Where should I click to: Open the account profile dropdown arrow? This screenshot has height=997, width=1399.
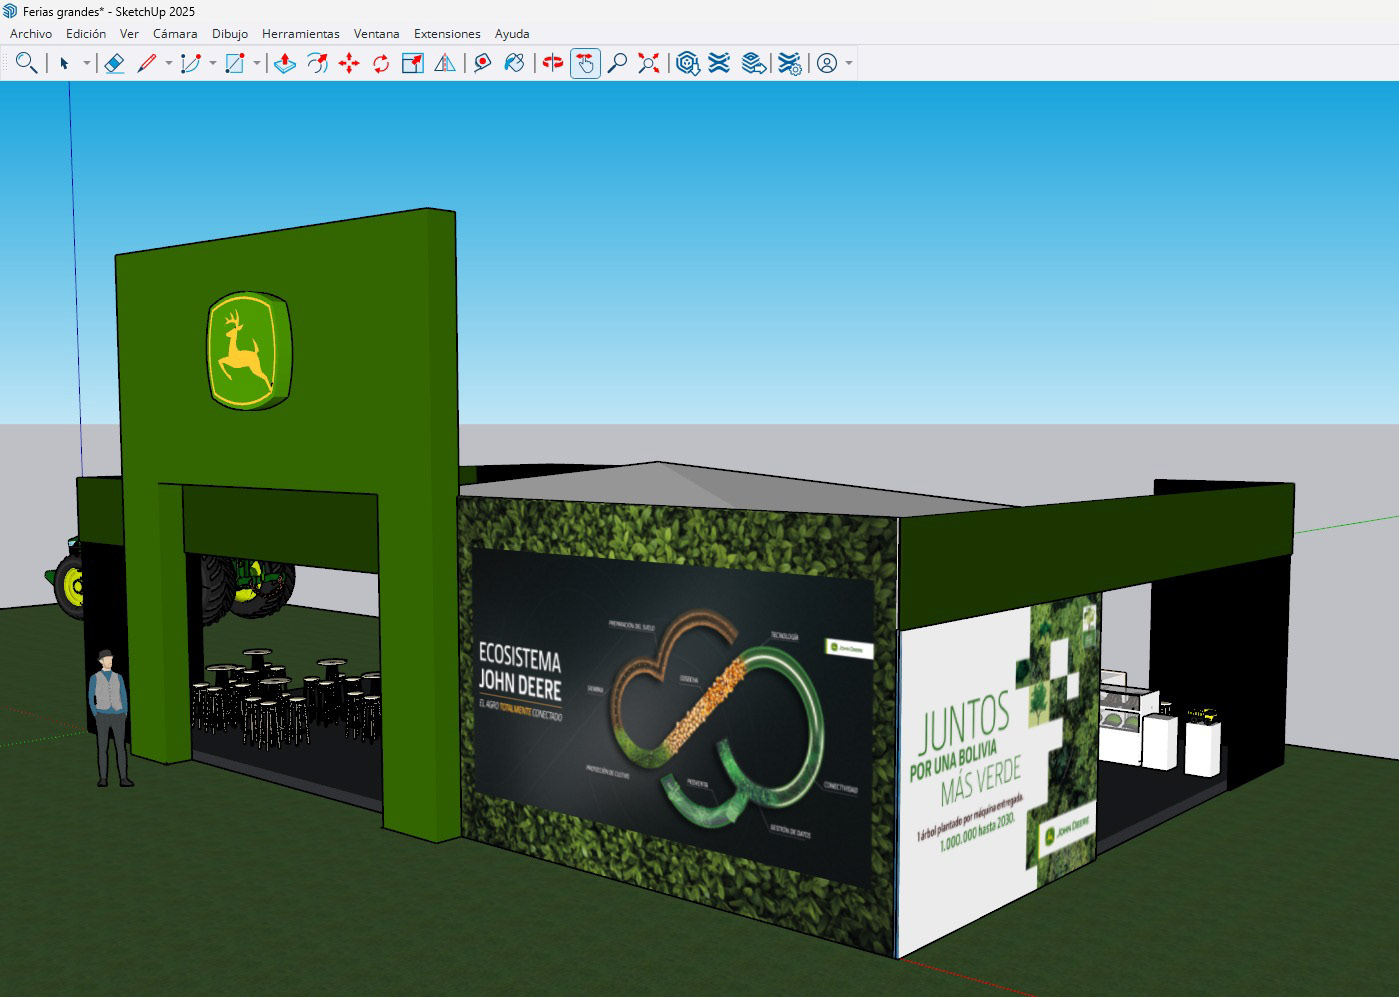pos(849,64)
